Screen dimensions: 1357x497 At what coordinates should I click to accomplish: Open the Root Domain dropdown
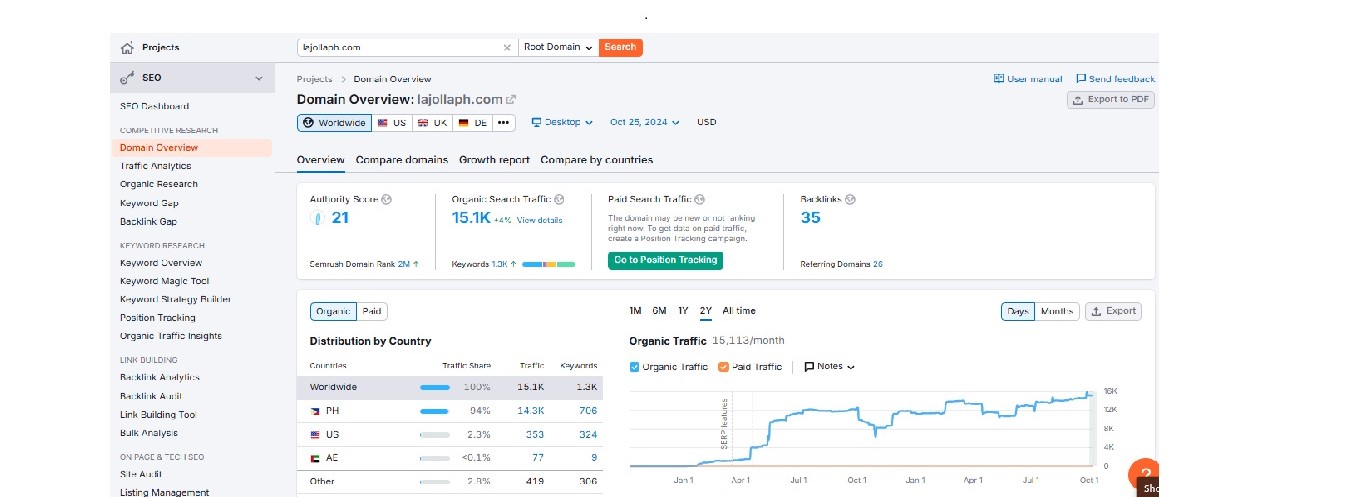558,47
